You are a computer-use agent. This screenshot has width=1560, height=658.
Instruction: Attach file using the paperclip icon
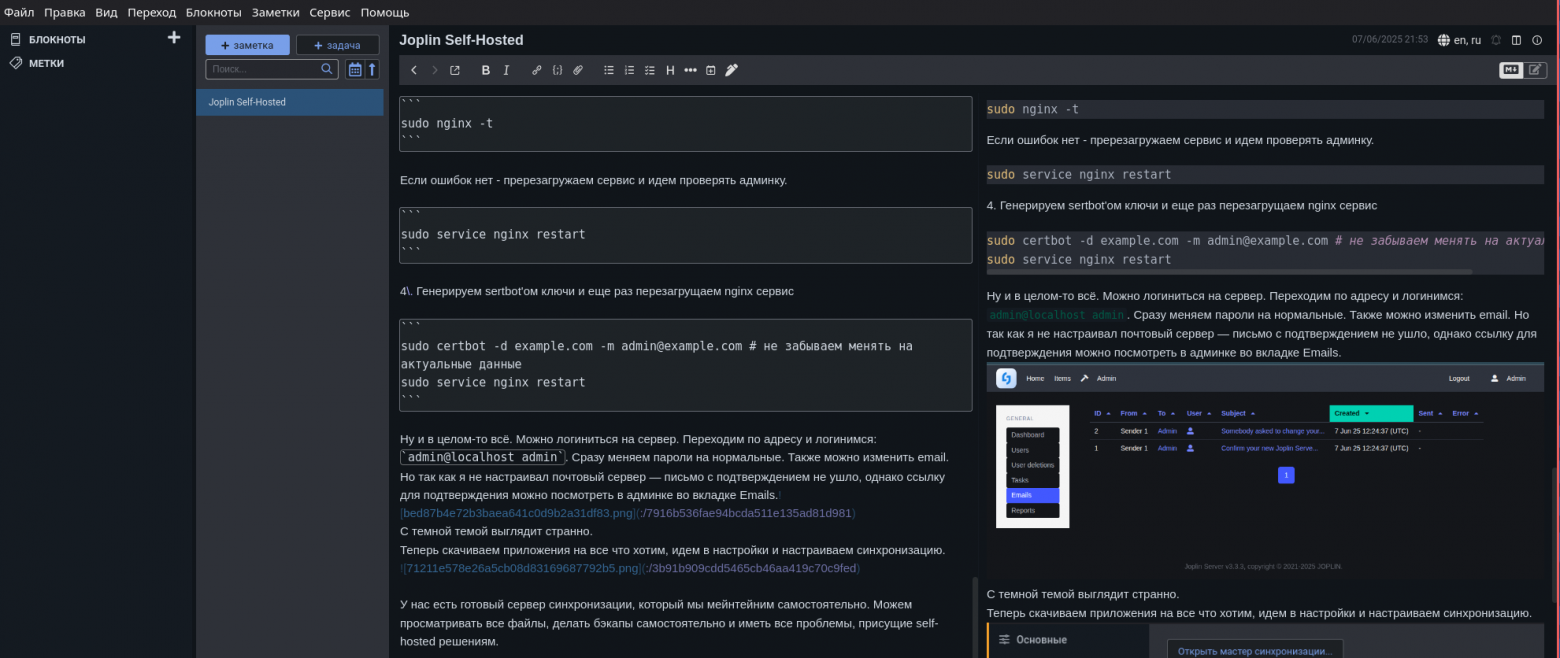coord(577,70)
